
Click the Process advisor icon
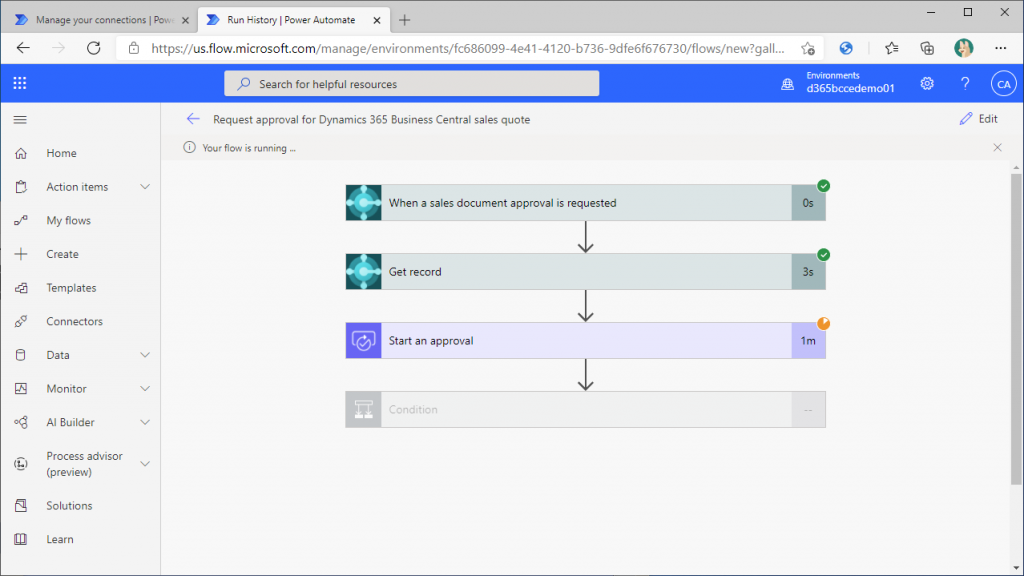click(21, 464)
